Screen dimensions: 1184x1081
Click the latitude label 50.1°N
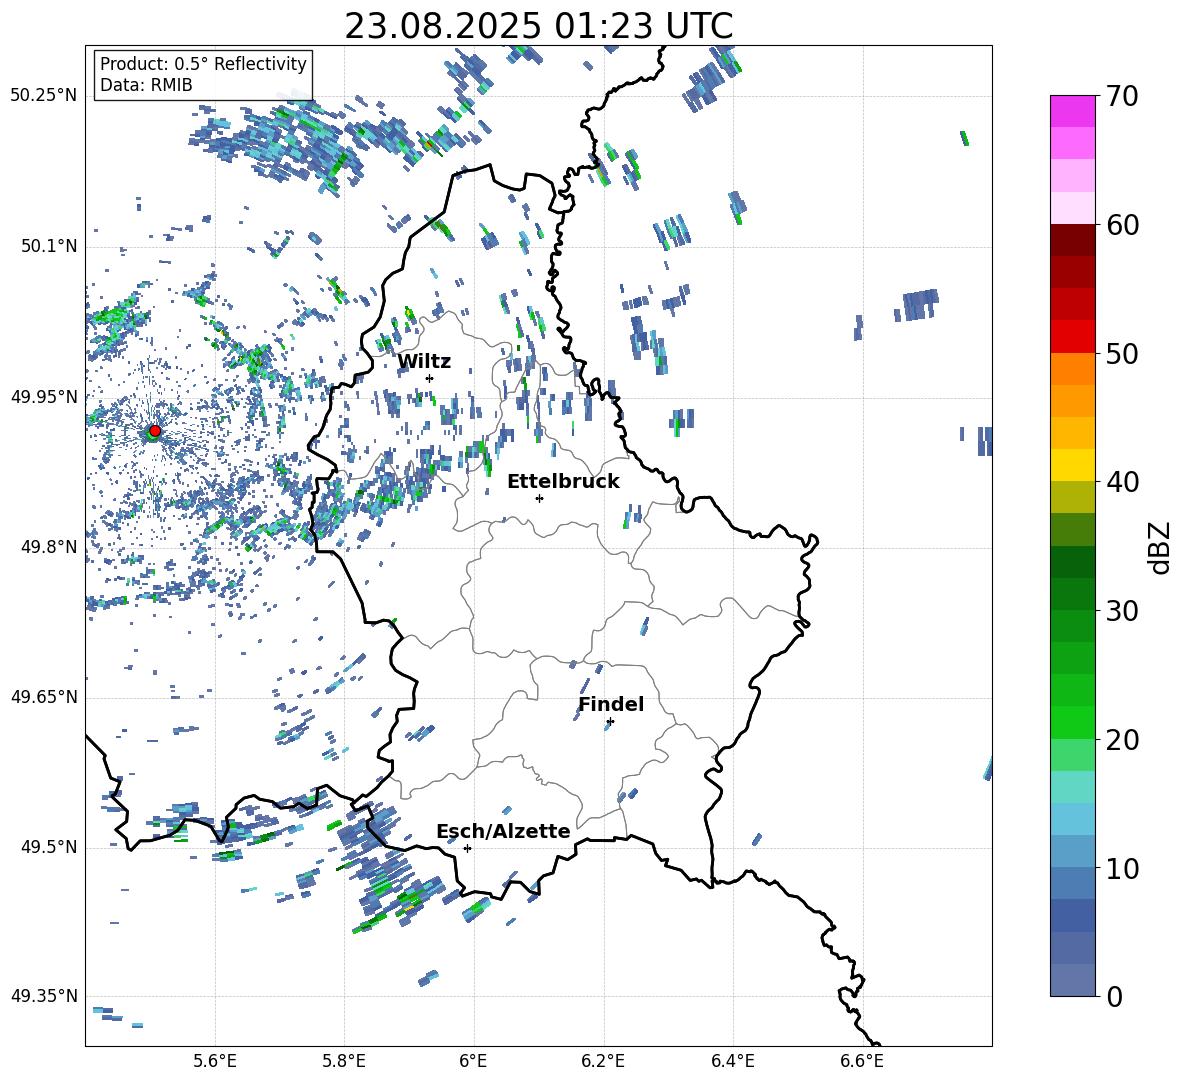click(48, 247)
